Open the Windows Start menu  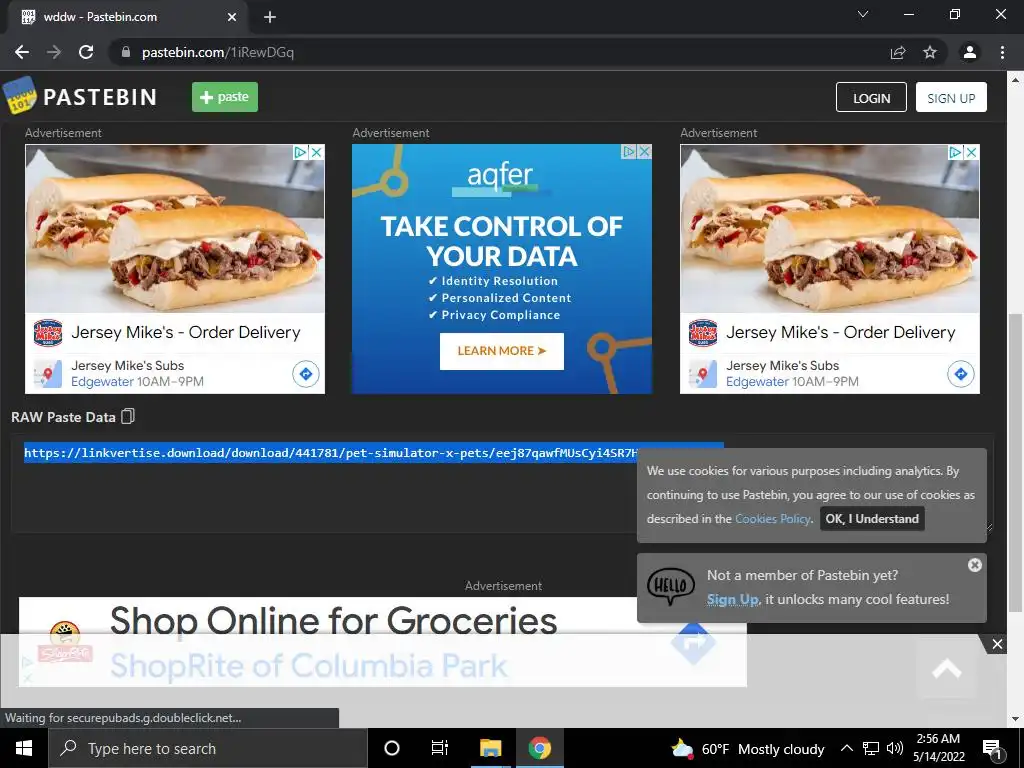coord(24,748)
